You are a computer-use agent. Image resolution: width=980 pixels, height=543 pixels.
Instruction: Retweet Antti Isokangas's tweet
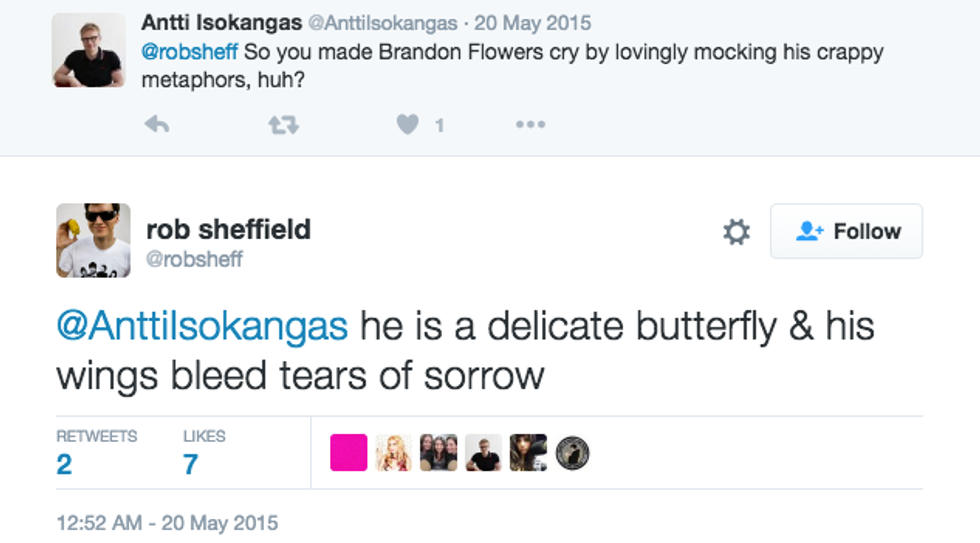tap(283, 124)
